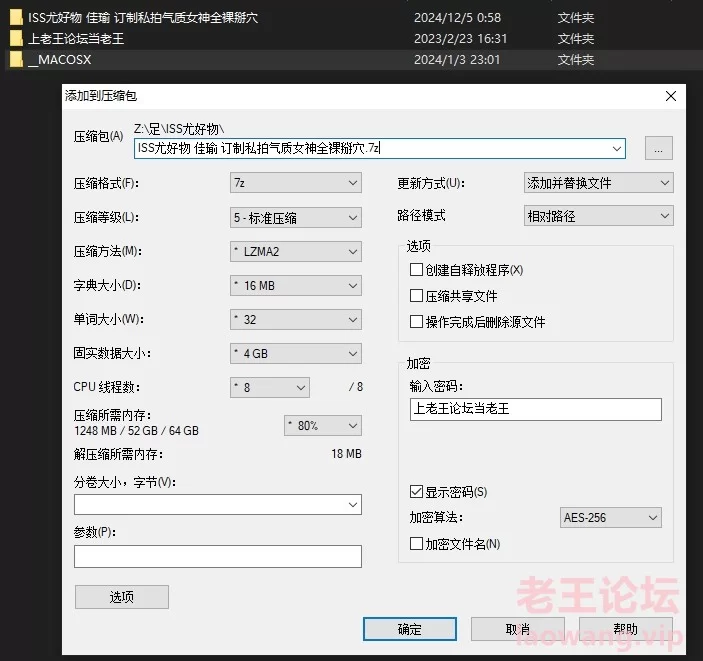
Task: Tick the 创建自释放程序(X) checkbox
Action: (416, 270)
